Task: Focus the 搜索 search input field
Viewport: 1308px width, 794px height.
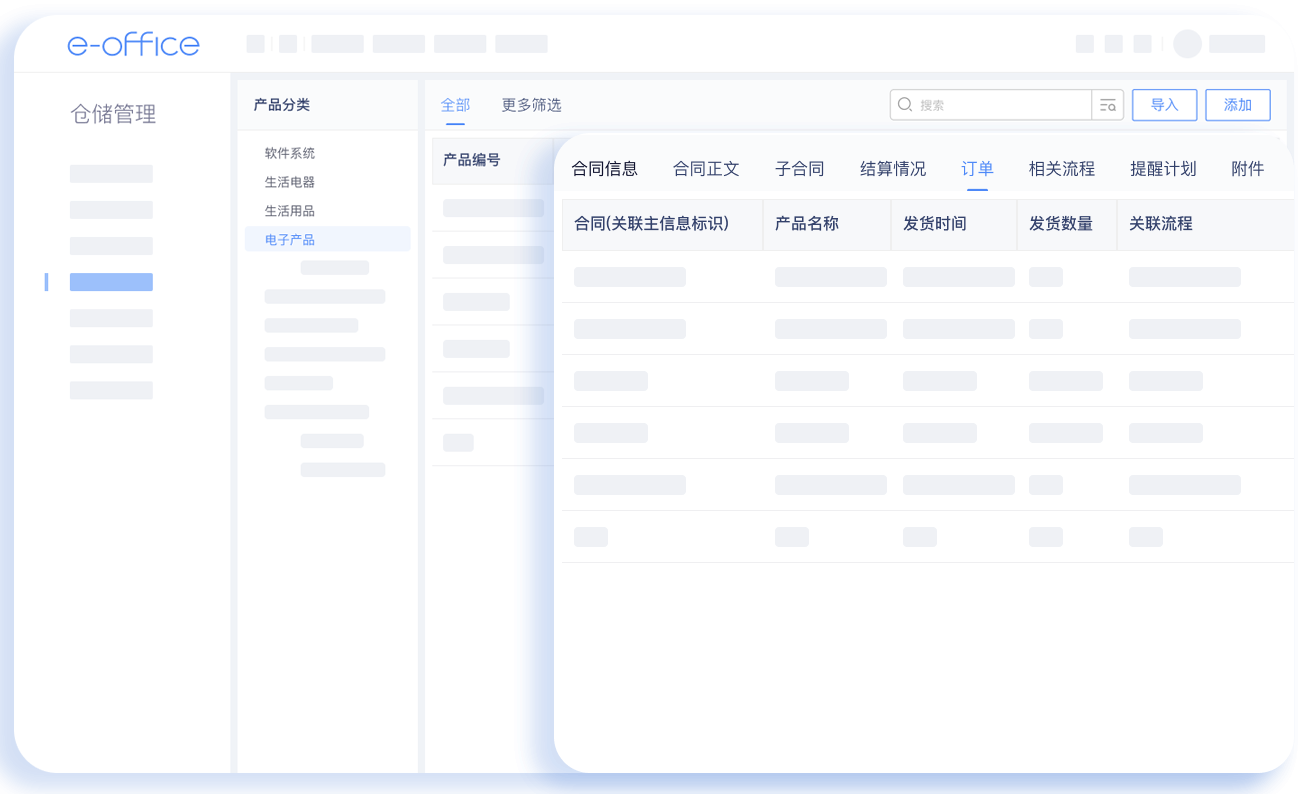Action: point(991,105)
